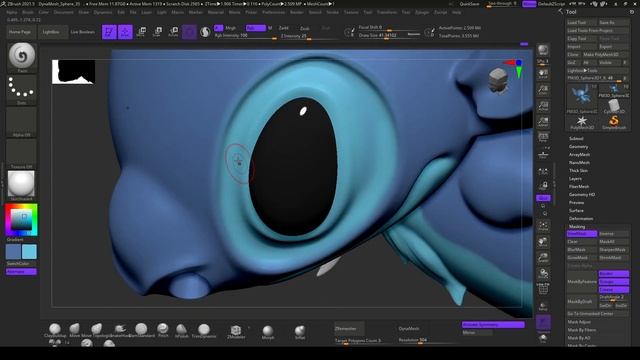
Task: Expand the Geometry section
Action: coord(578,147)
